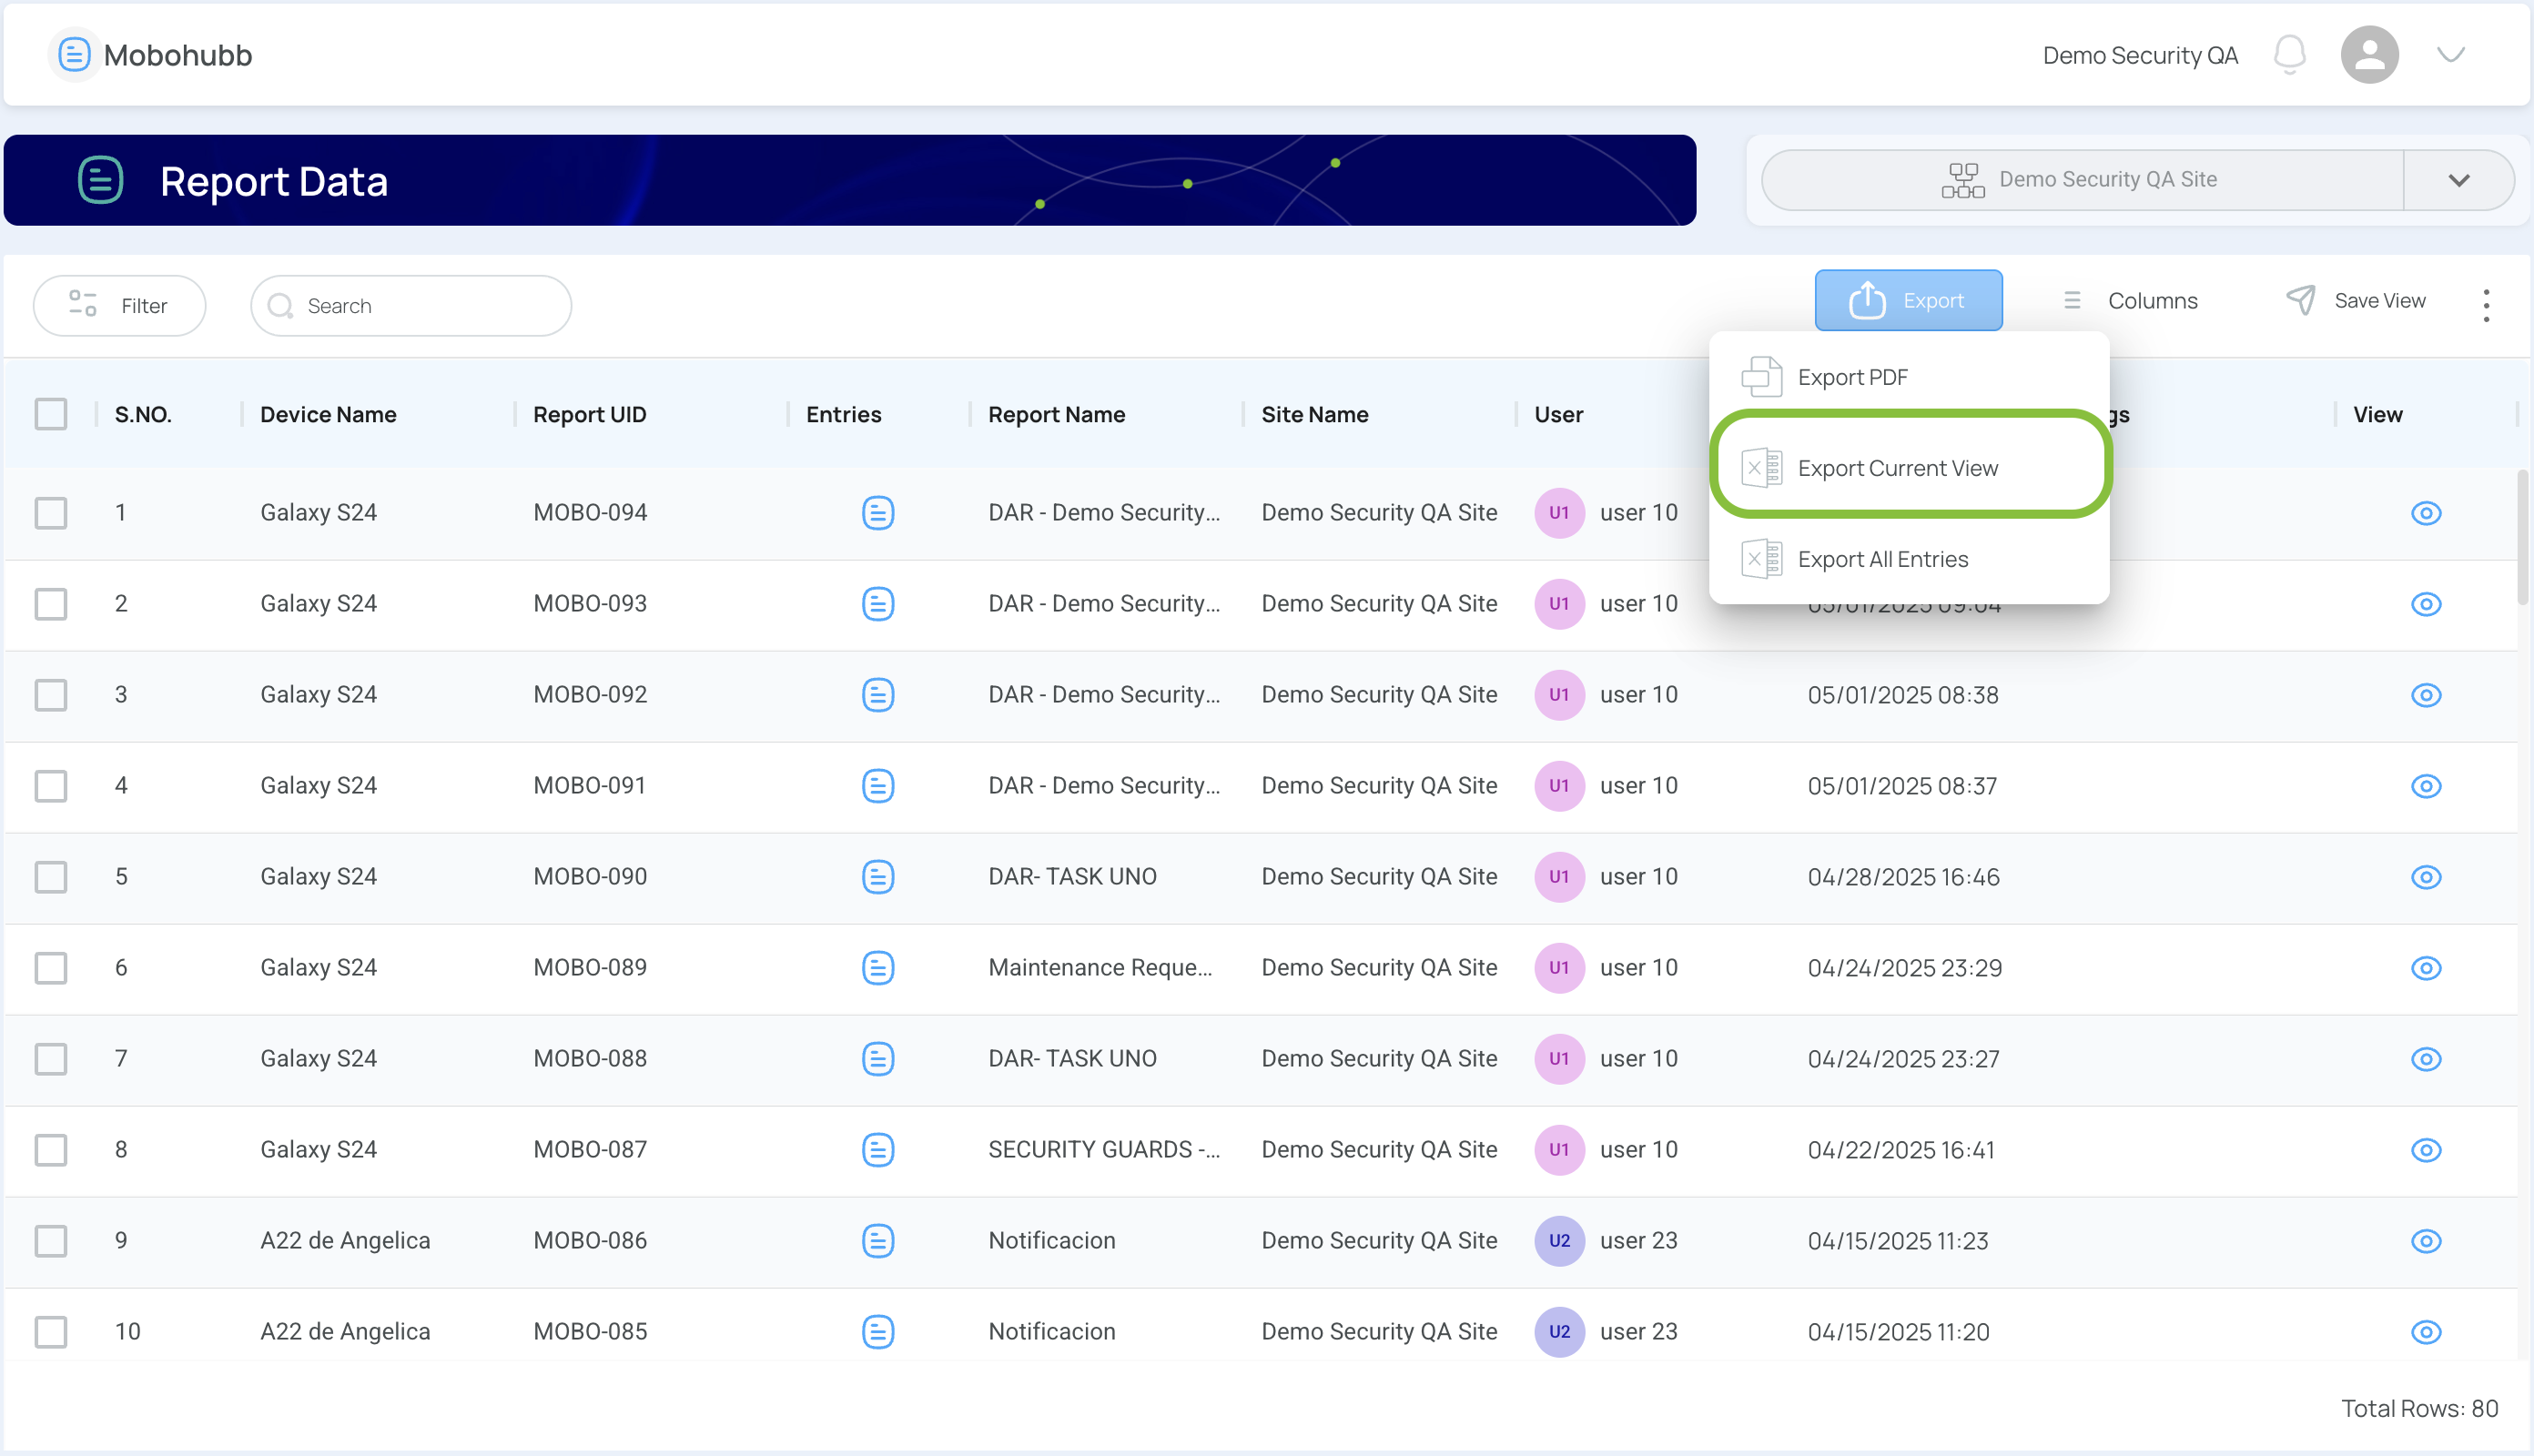2534x1456 pixels.
Task: Choose Export PDF from menu
Action: [x=1909, y=377]
